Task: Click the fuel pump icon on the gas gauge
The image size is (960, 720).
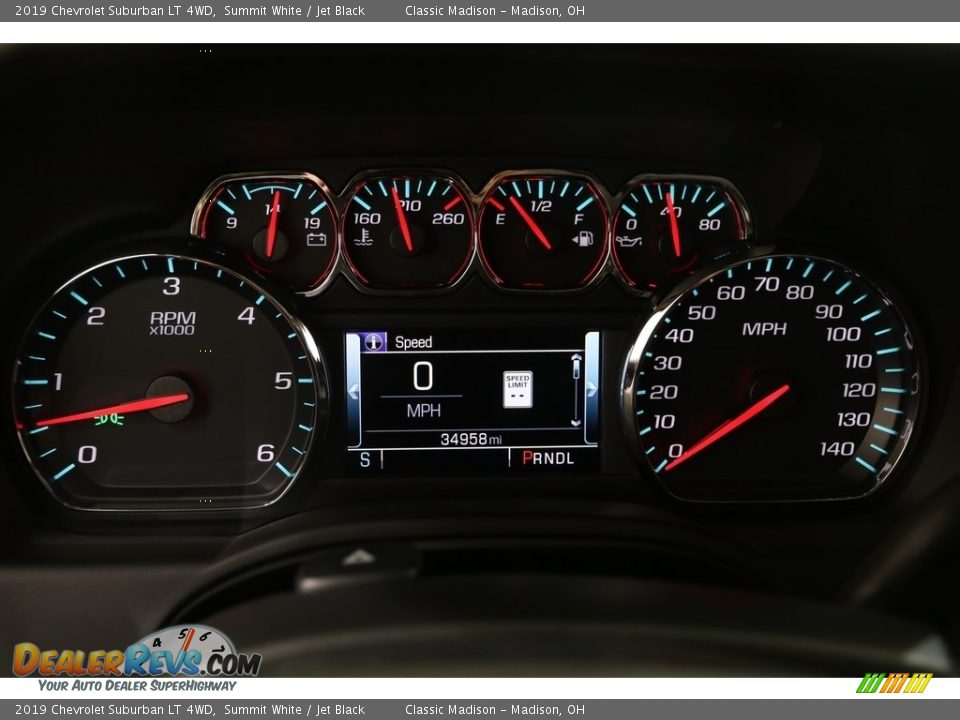Action: pos(584,239)
